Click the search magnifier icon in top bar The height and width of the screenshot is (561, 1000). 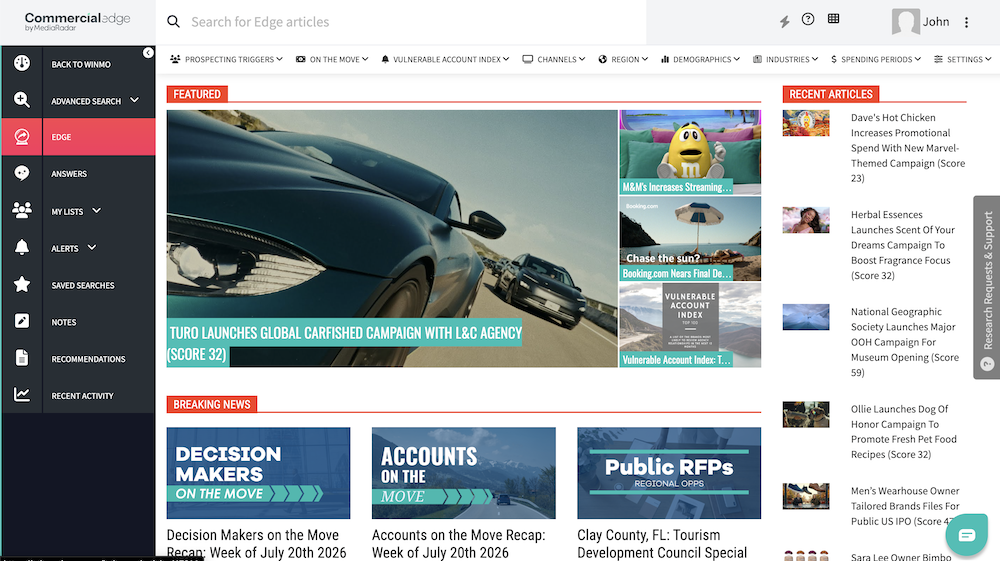(x=173, y=22)
